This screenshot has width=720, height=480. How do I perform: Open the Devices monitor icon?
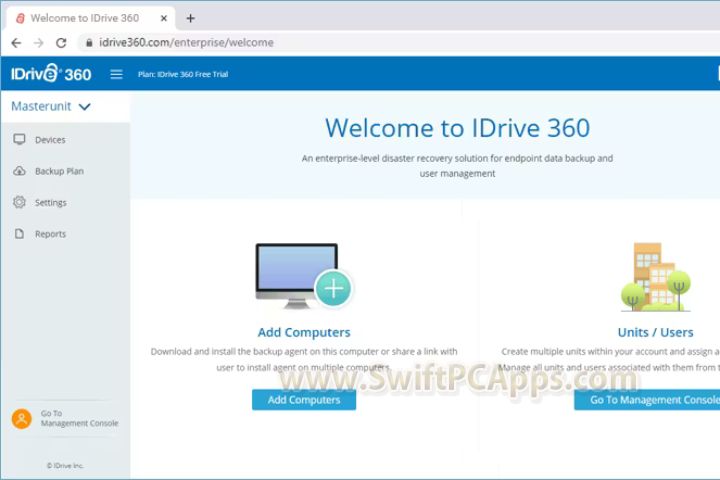coord(19,139)
